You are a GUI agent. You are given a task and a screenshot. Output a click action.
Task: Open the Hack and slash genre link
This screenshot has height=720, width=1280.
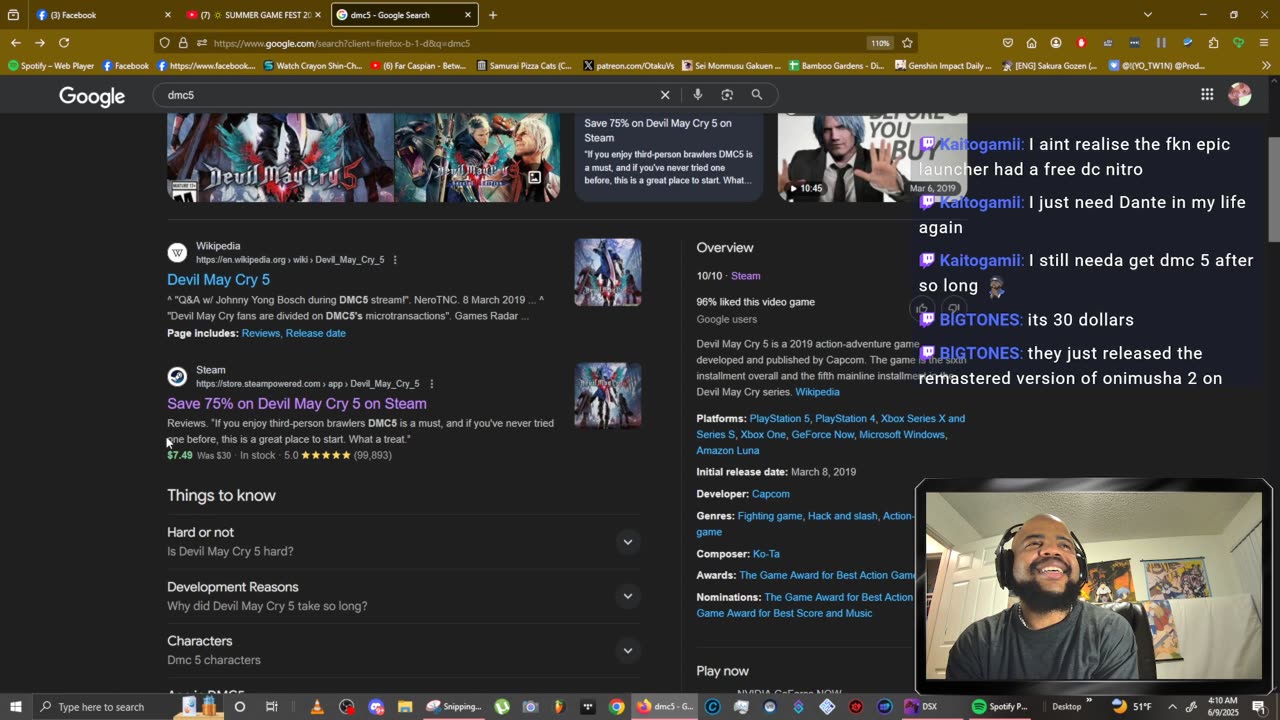coord(842,516)
